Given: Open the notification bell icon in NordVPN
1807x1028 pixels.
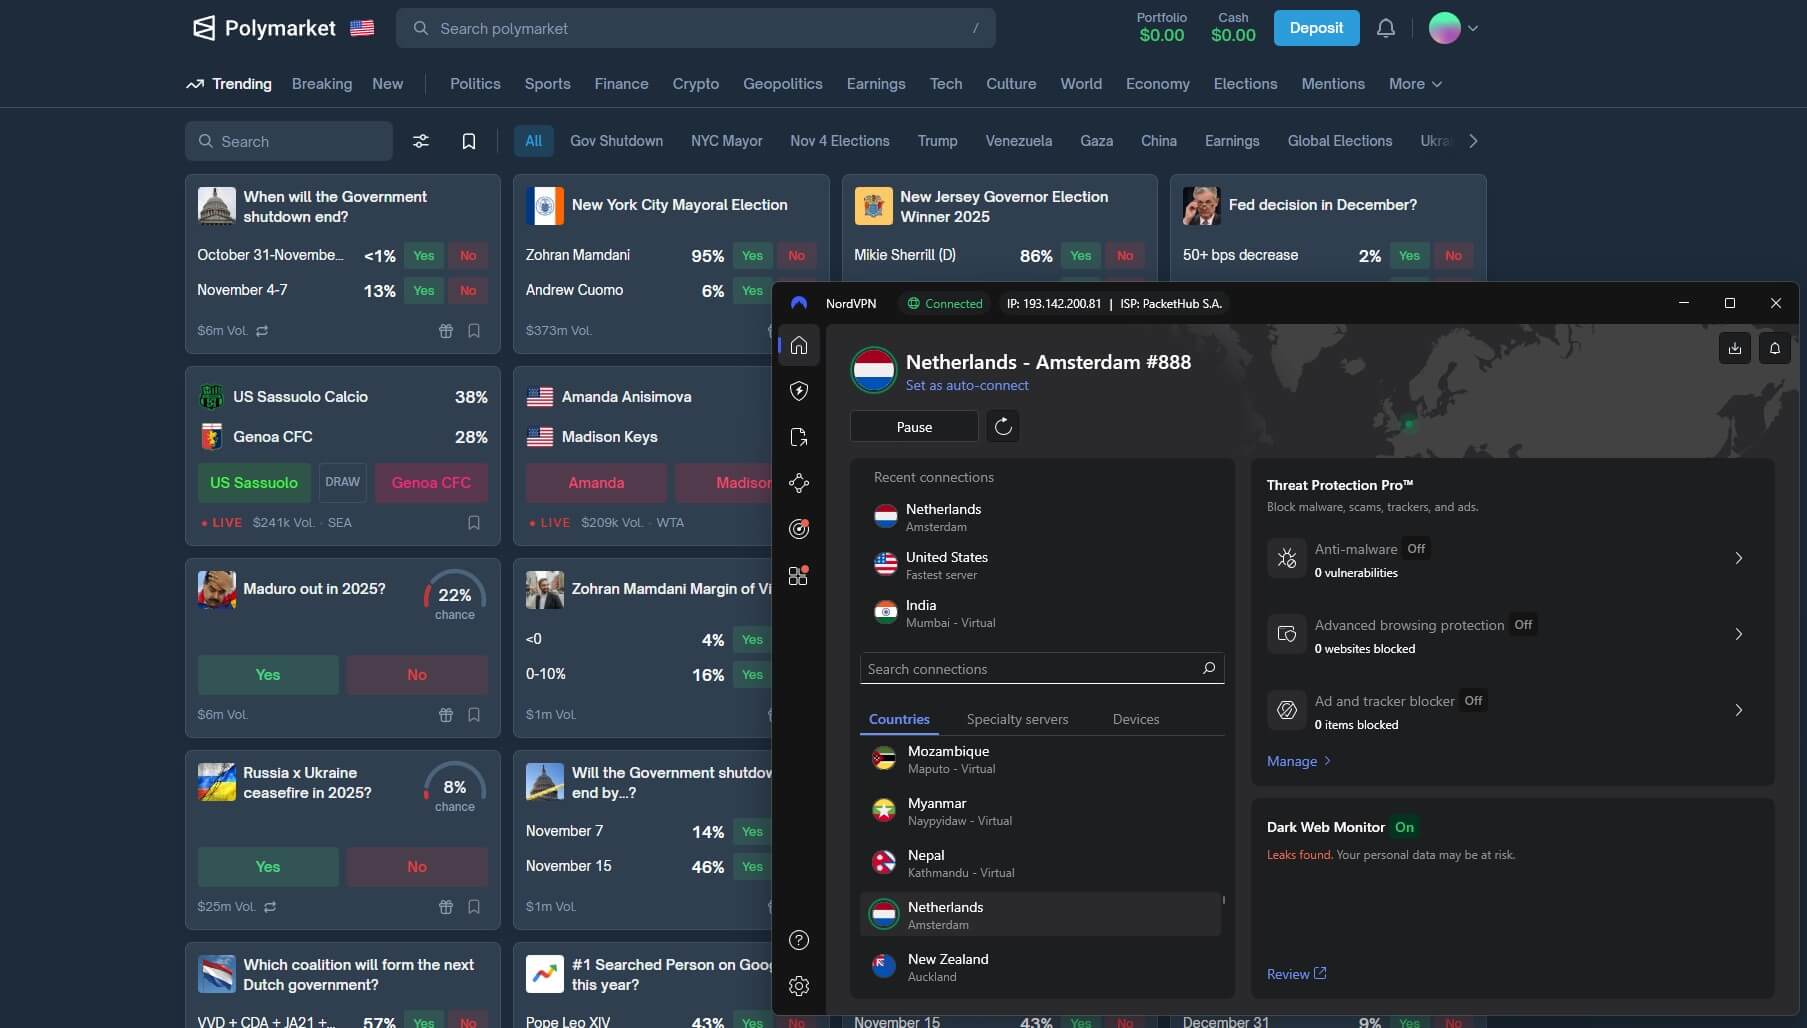Looking at the screenshot, I should [x=1775, y=348].
